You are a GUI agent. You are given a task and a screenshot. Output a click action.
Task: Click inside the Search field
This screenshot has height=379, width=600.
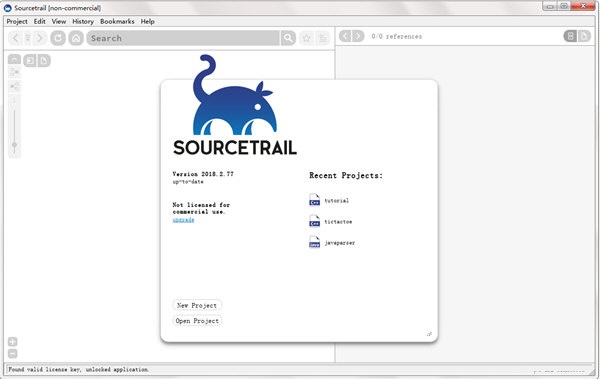[x=183, y=38]
